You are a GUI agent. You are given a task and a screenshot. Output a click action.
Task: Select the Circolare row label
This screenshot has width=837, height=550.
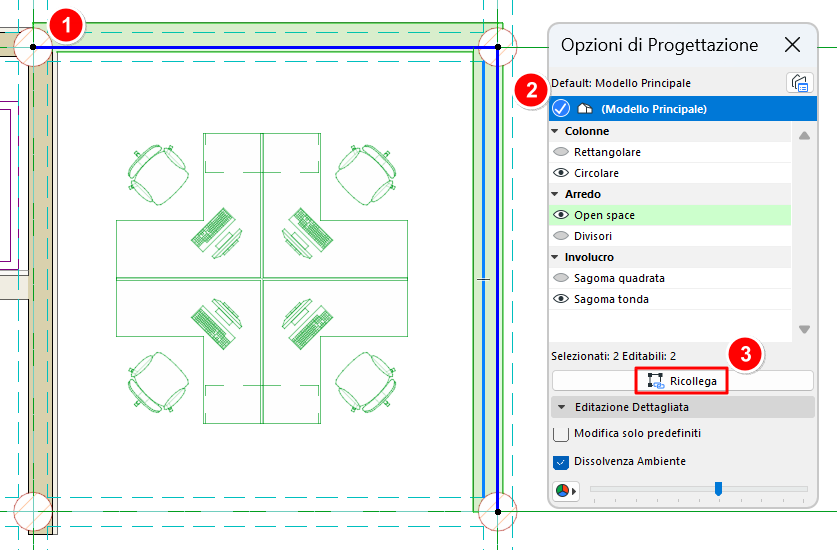596,173
